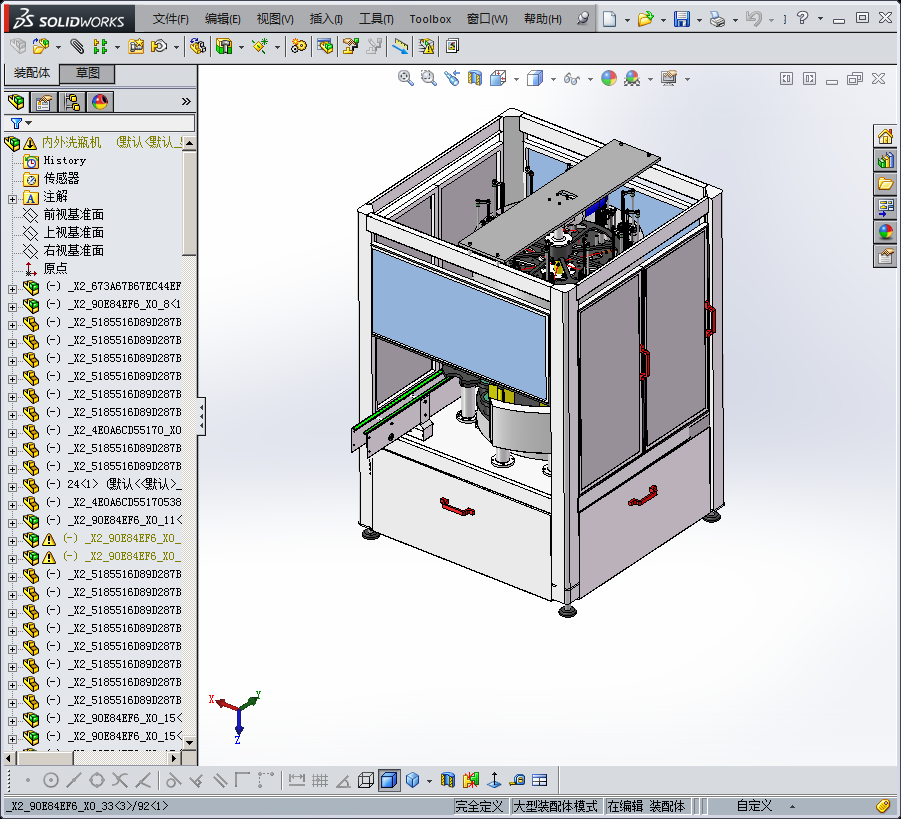Click the View Orientation icon
This screenshot has width=901, height=819.
[x=498, y=78]
